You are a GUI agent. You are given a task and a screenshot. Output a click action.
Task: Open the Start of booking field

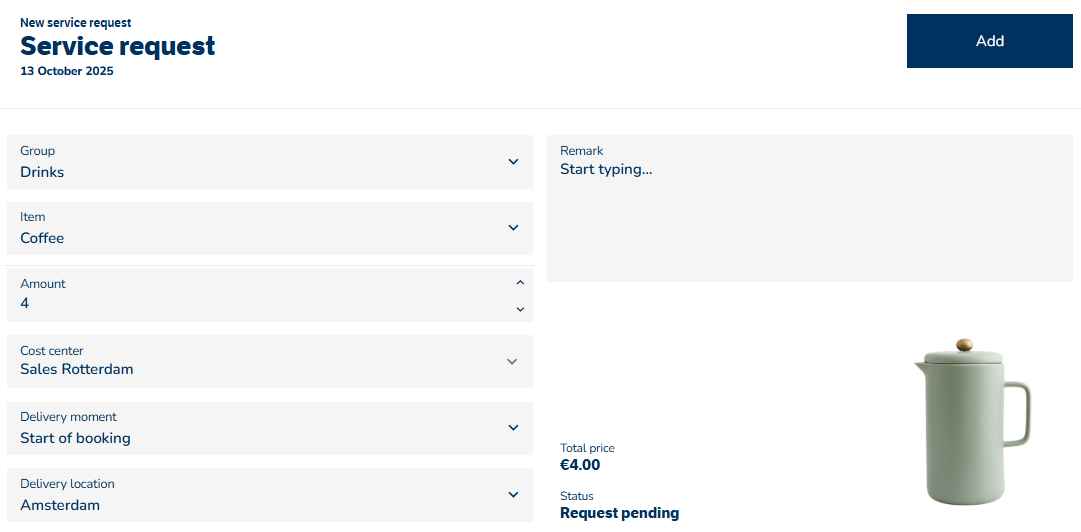point(75,438)
